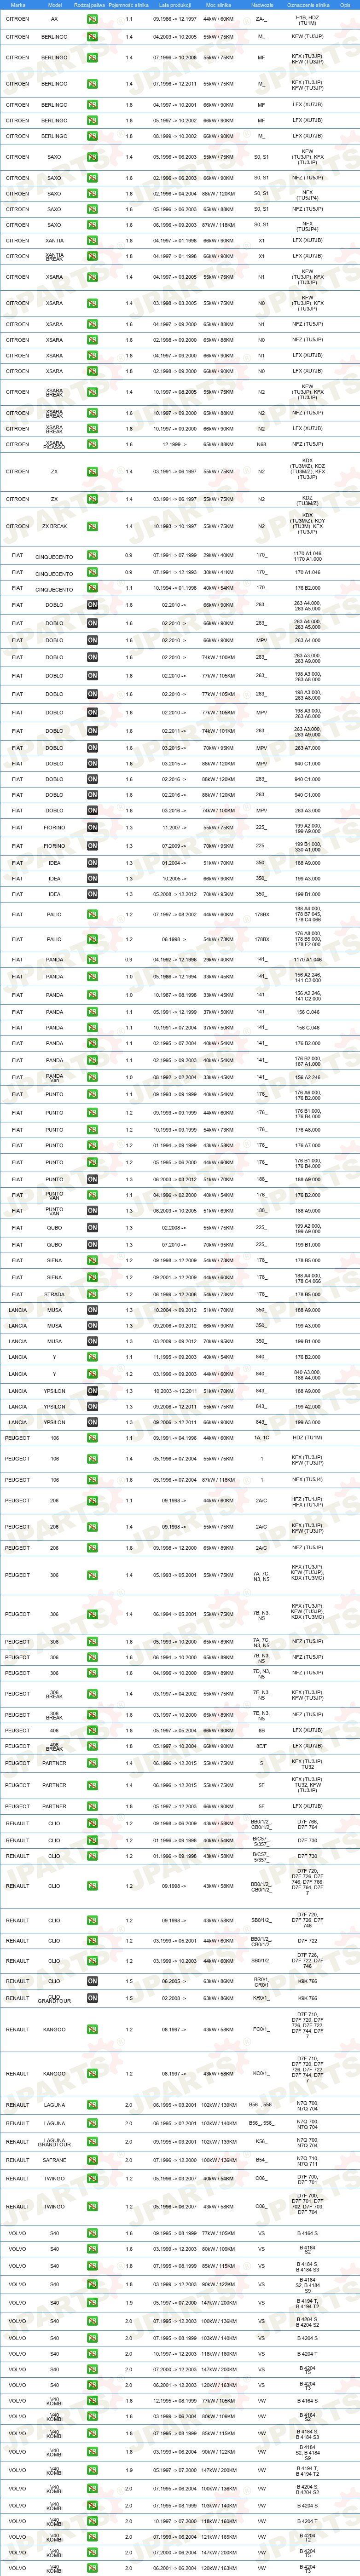Viewport: 360px width, 2576px height.
Task: Click the belt icon for Fiat Panda Van
Action: point(92,1077)
